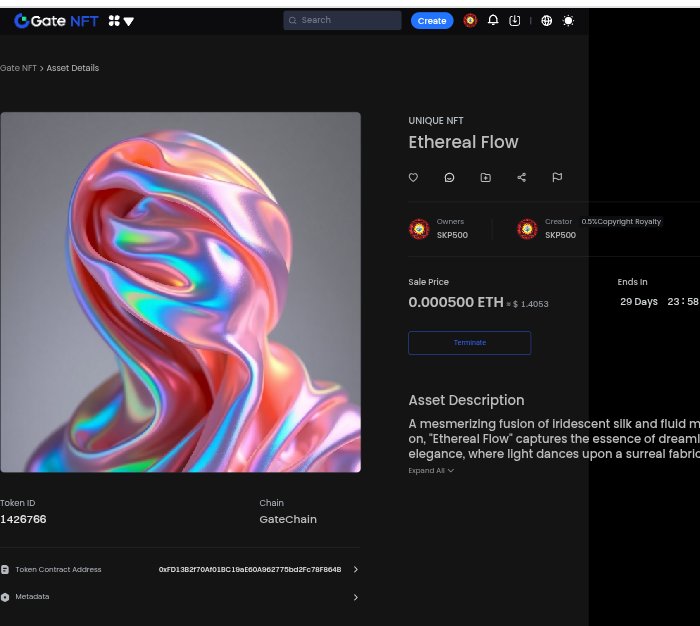Image resolution: width=700 pixels, height=626 pixels.
Task: Open owner avatar beside Owners label
Action: 419,229
